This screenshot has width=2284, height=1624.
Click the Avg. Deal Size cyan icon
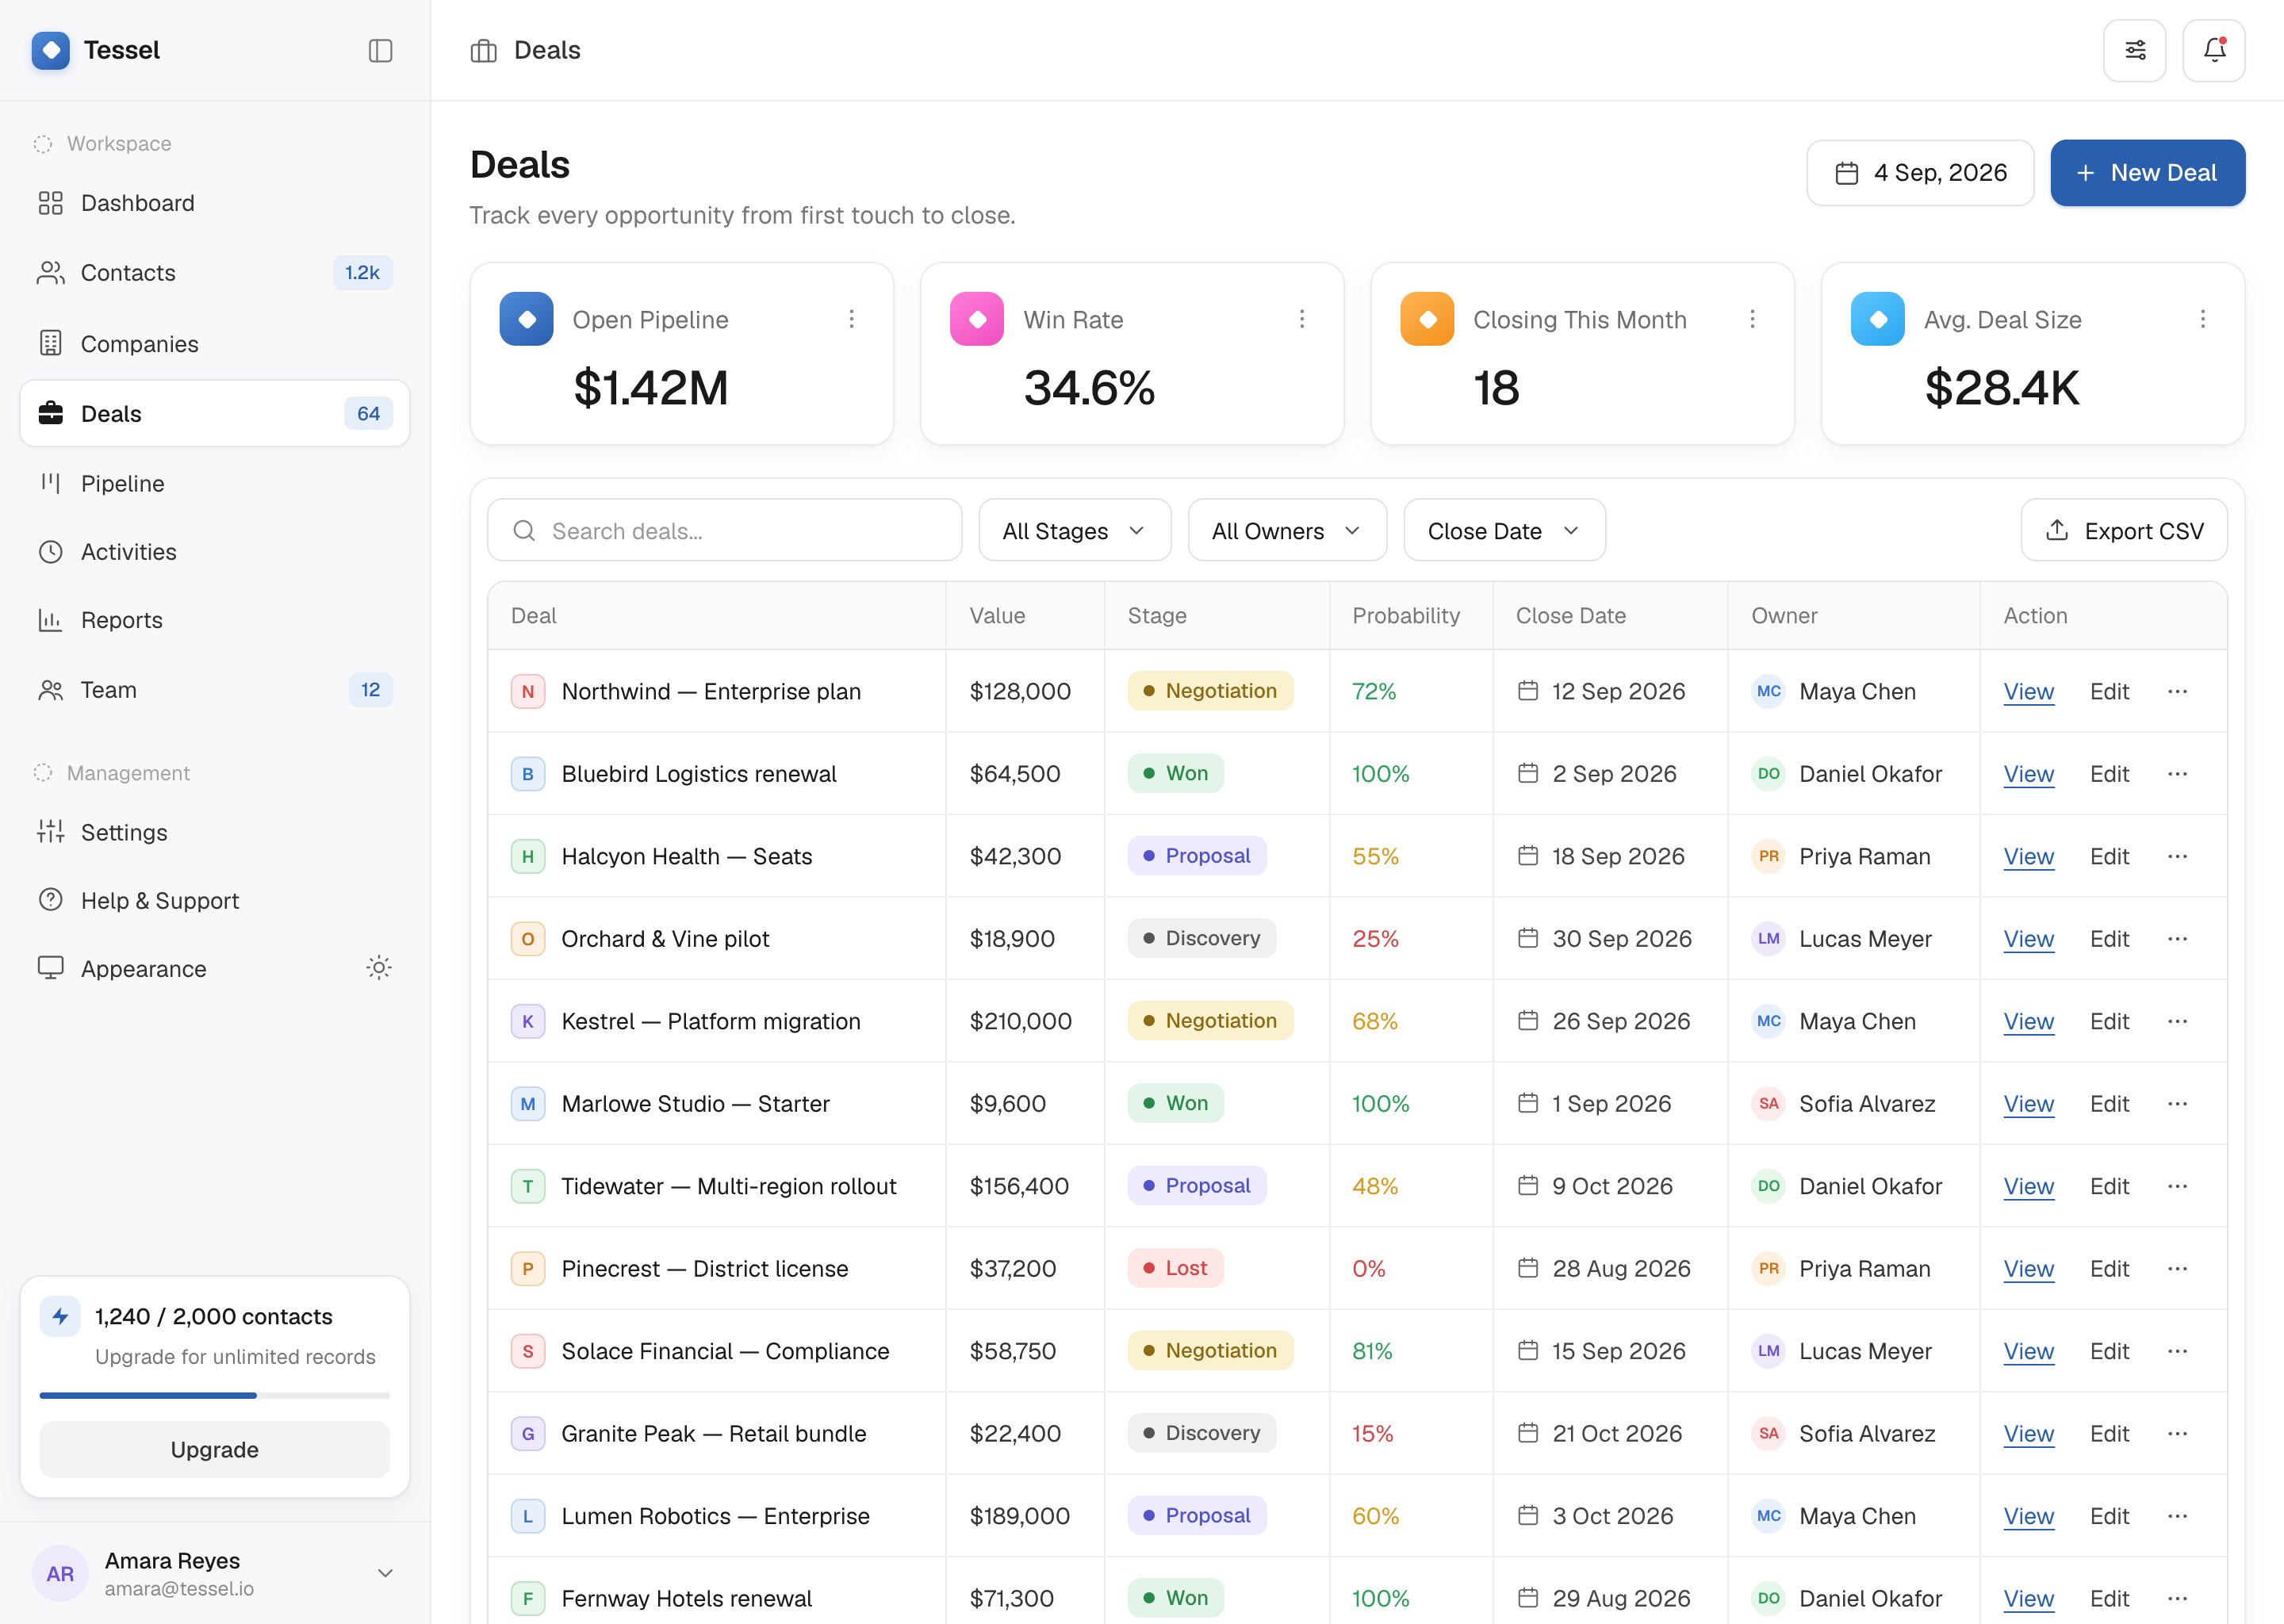click(1877, 319)
